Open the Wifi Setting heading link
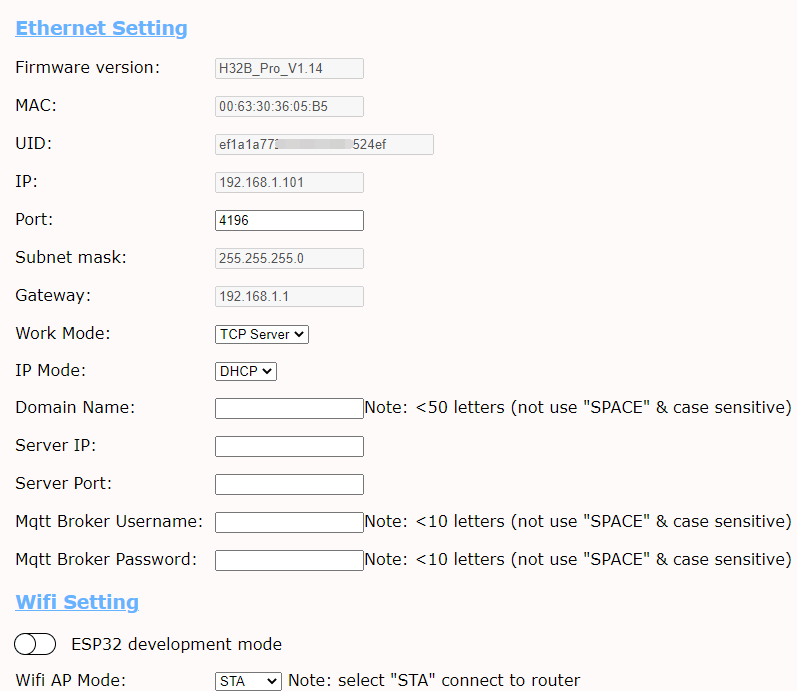The width and height of the screenshot is (797, 691). pos(77,602)
